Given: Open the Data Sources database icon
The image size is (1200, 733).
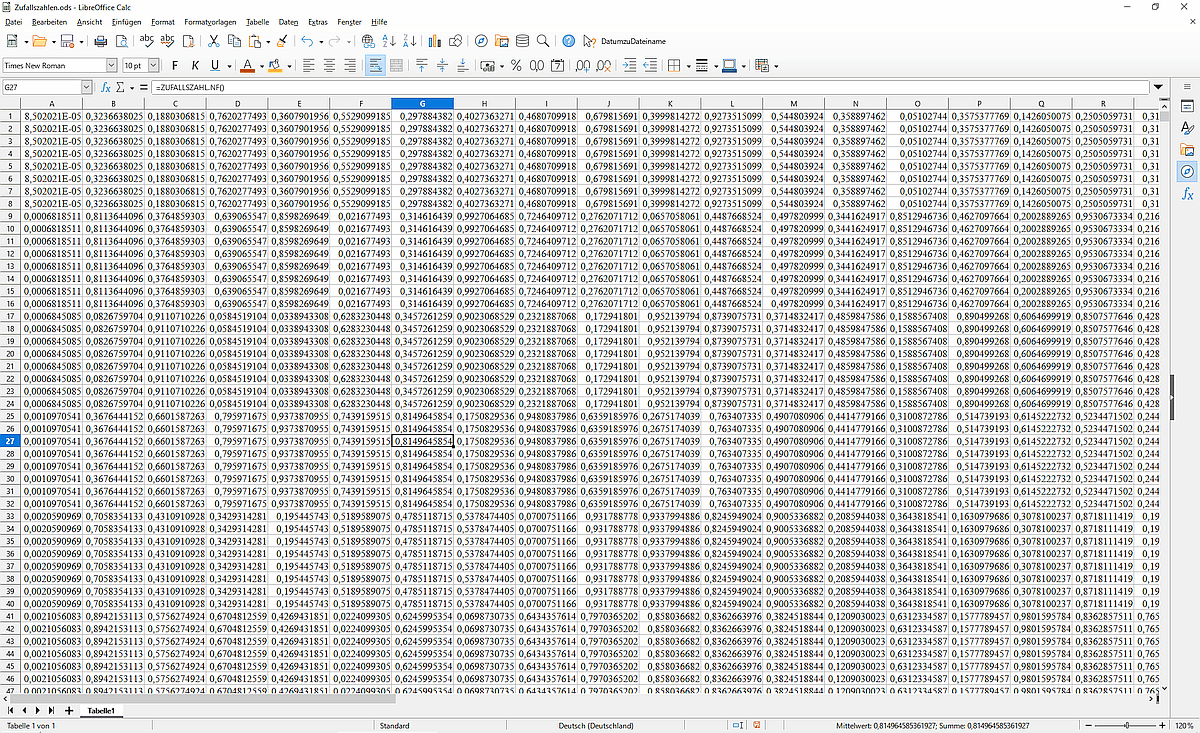Looking at the screenshot, I should 522,41.
